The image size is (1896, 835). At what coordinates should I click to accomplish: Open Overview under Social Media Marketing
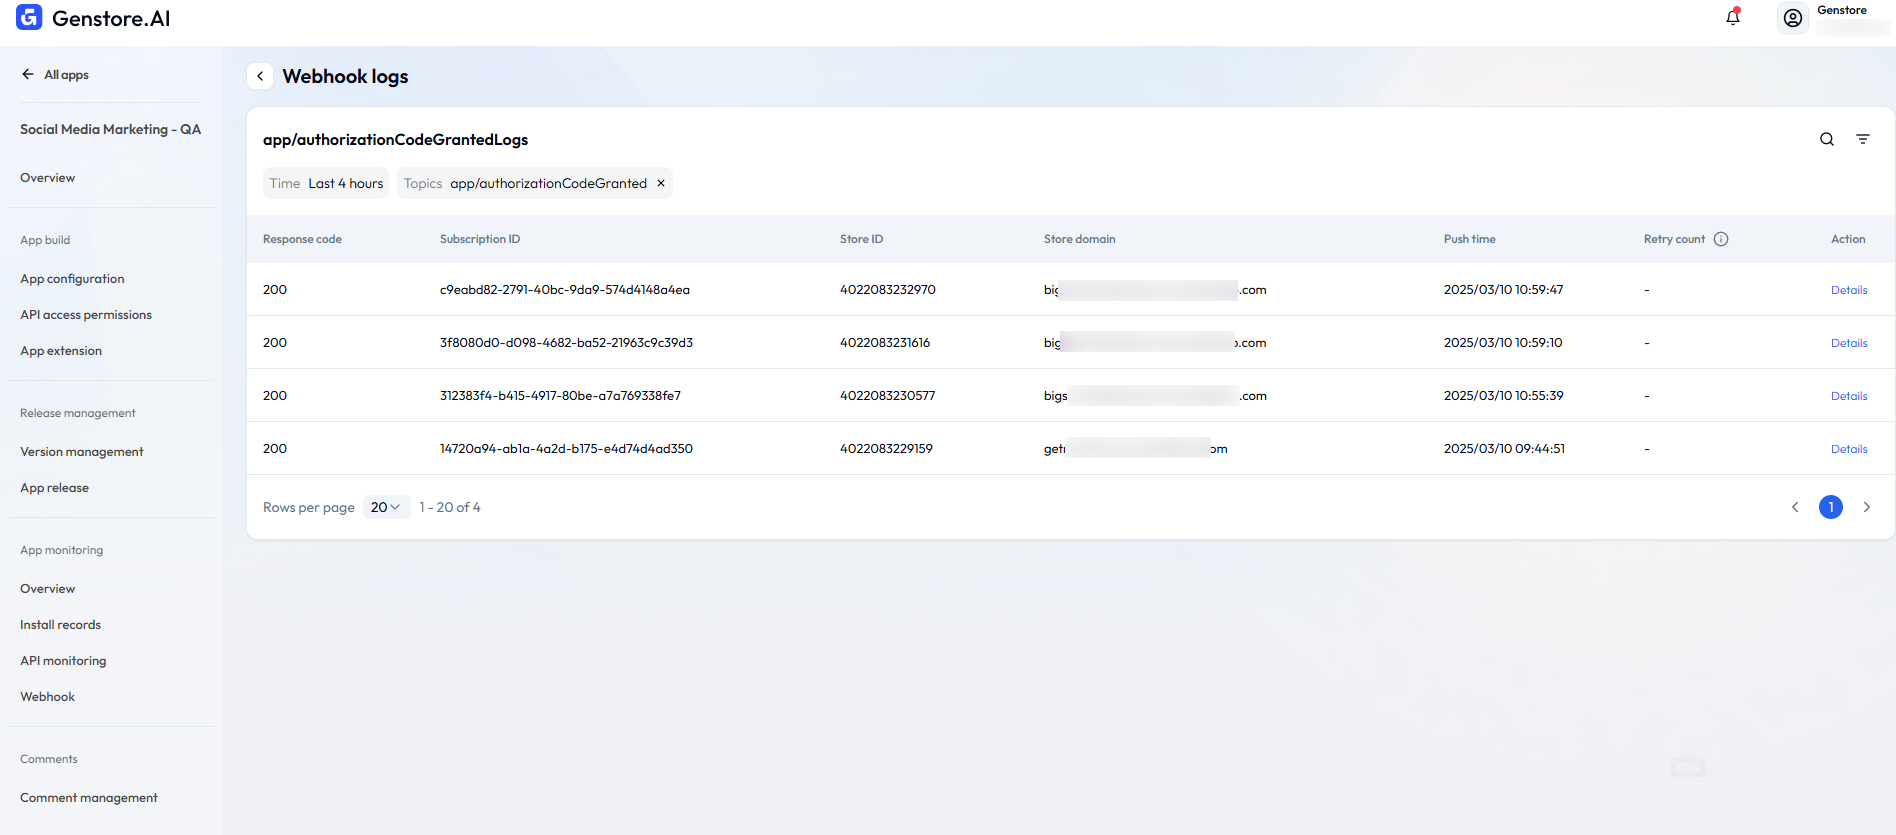(47, 178)
